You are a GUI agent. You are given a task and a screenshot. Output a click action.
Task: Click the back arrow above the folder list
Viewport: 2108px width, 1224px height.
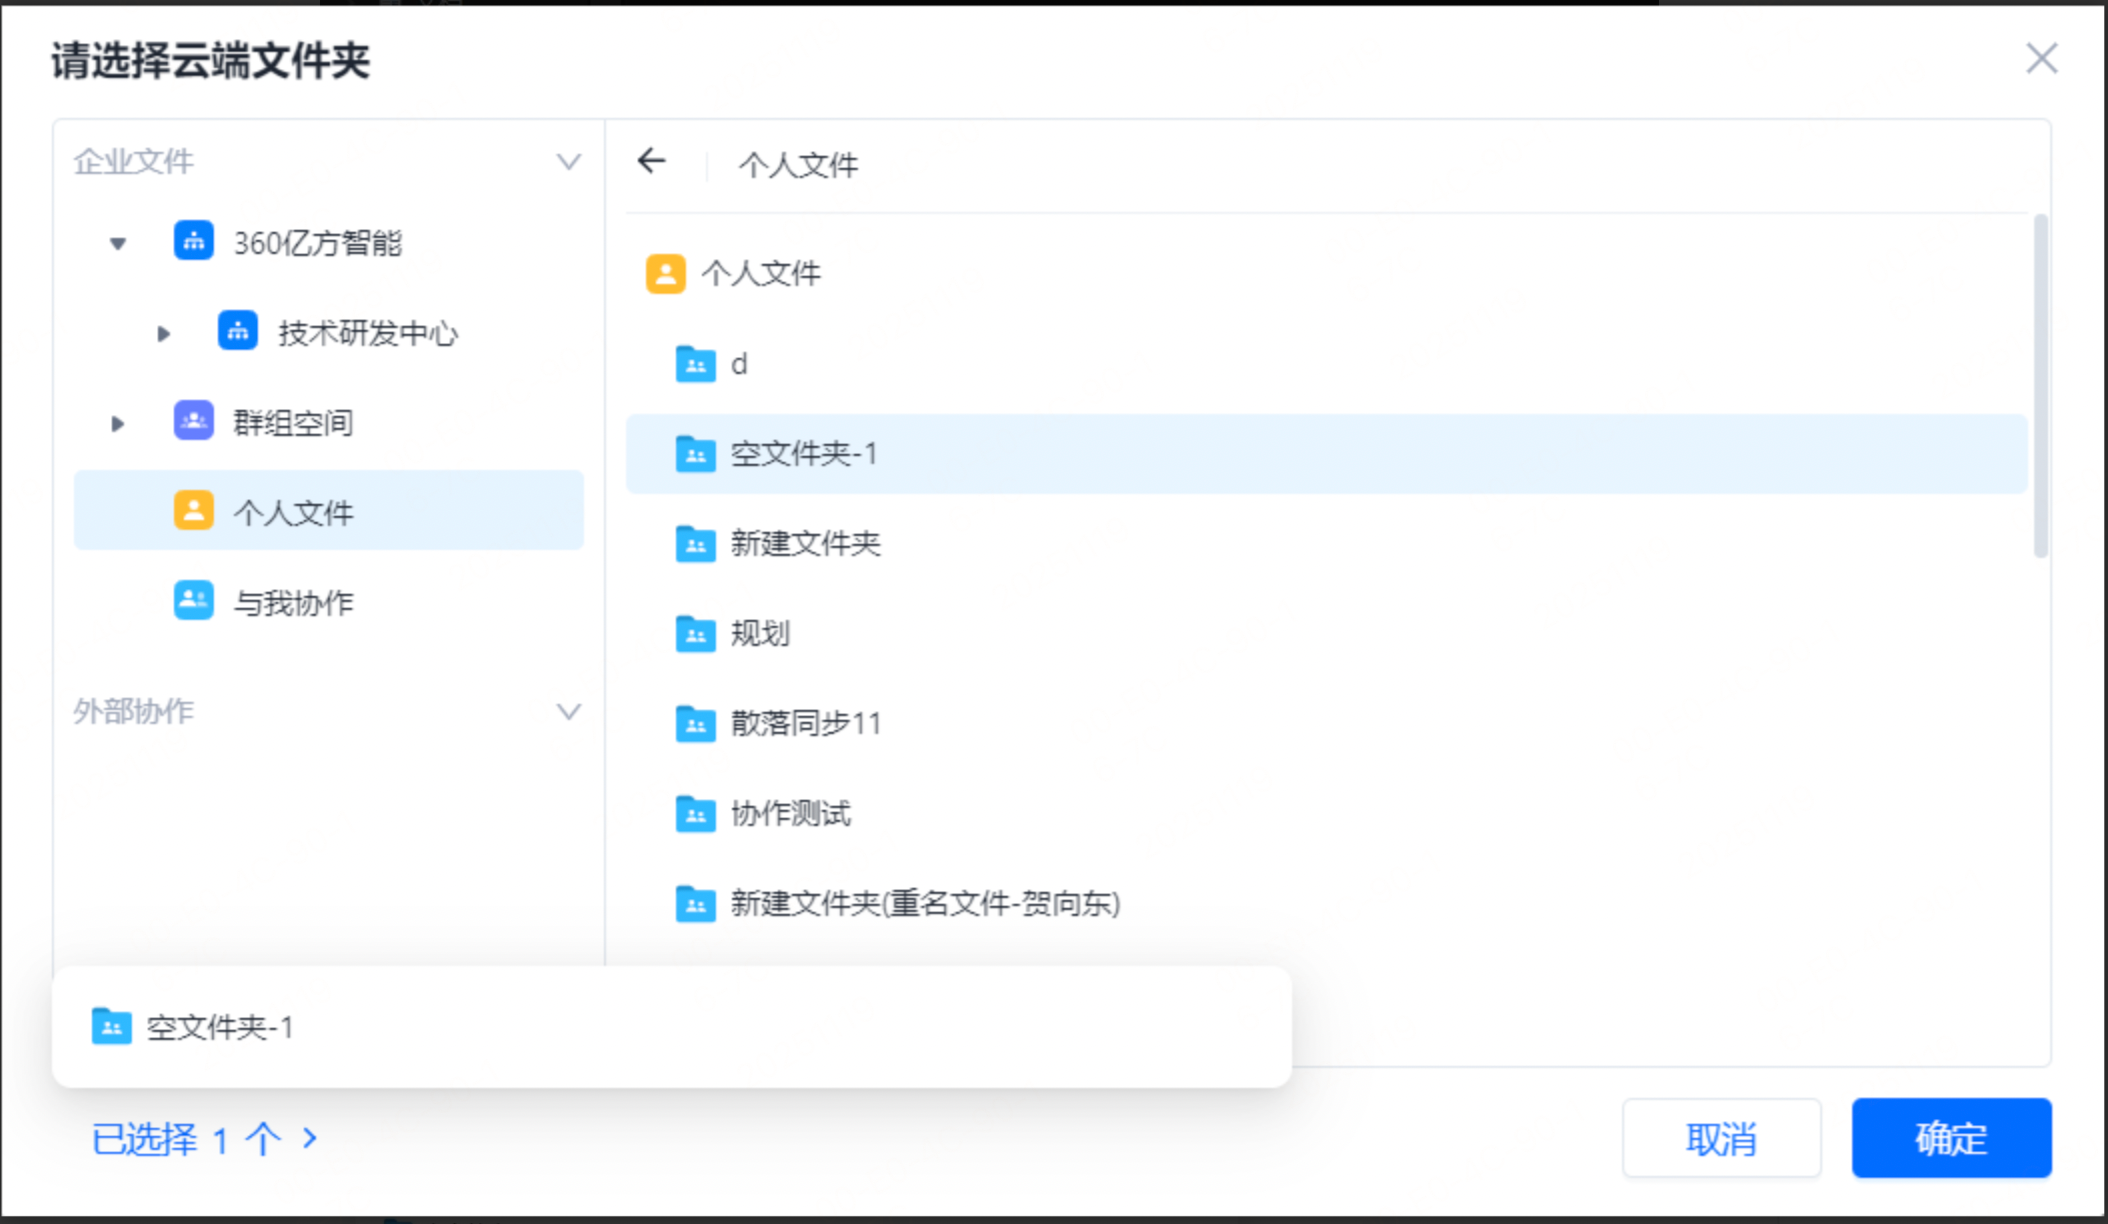(651, 162)
